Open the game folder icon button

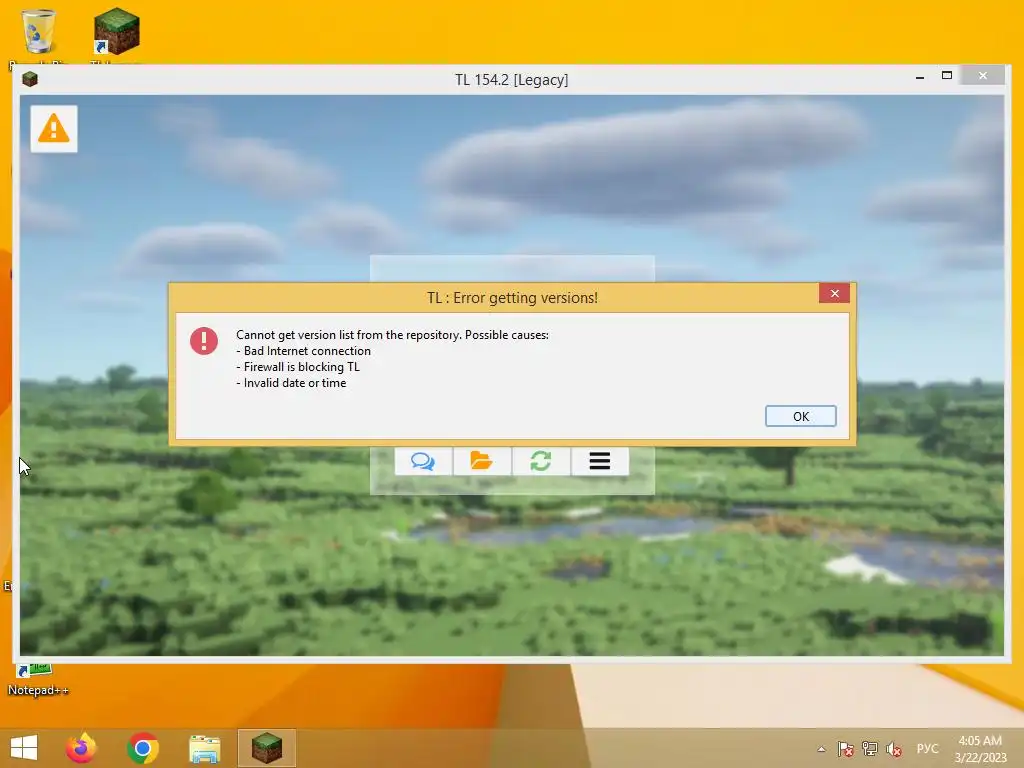coord(482,461)
